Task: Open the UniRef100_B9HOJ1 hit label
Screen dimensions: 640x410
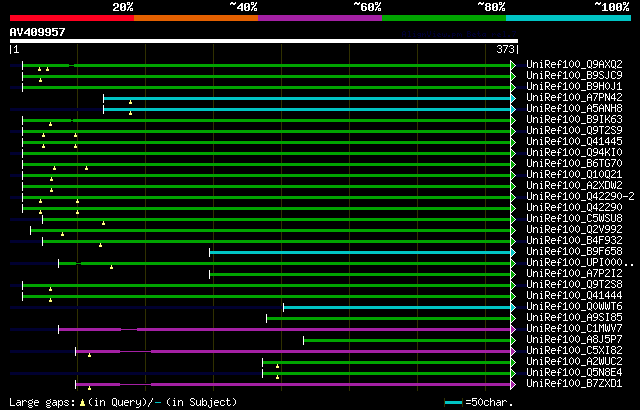Action: tap(574, 86)
